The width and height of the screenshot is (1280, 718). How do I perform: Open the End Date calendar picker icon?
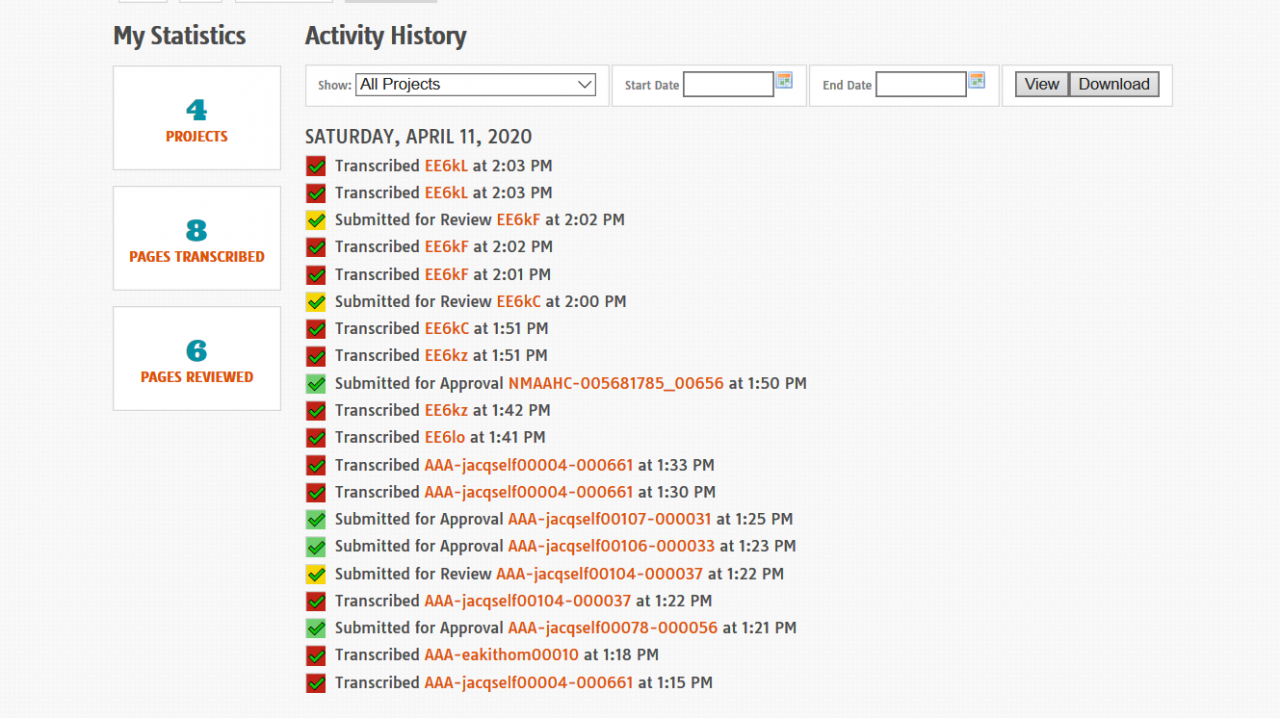[x=977, y=80]
